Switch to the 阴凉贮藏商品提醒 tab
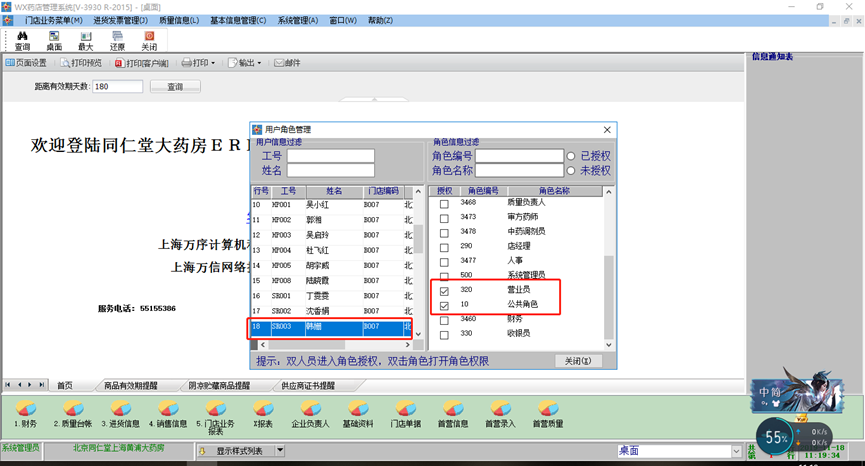Image resolution: width=865 pixels, height=466 pixels. coord(219,385)
